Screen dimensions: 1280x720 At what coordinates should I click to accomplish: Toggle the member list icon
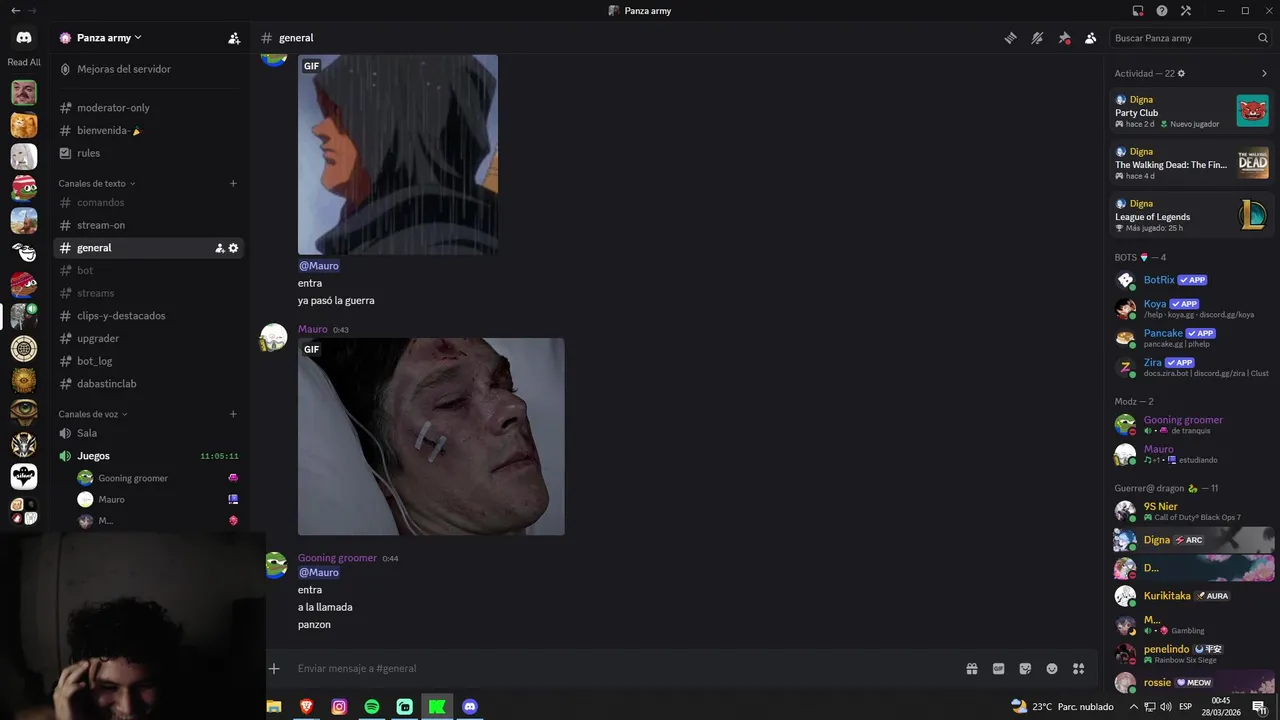1091,38
